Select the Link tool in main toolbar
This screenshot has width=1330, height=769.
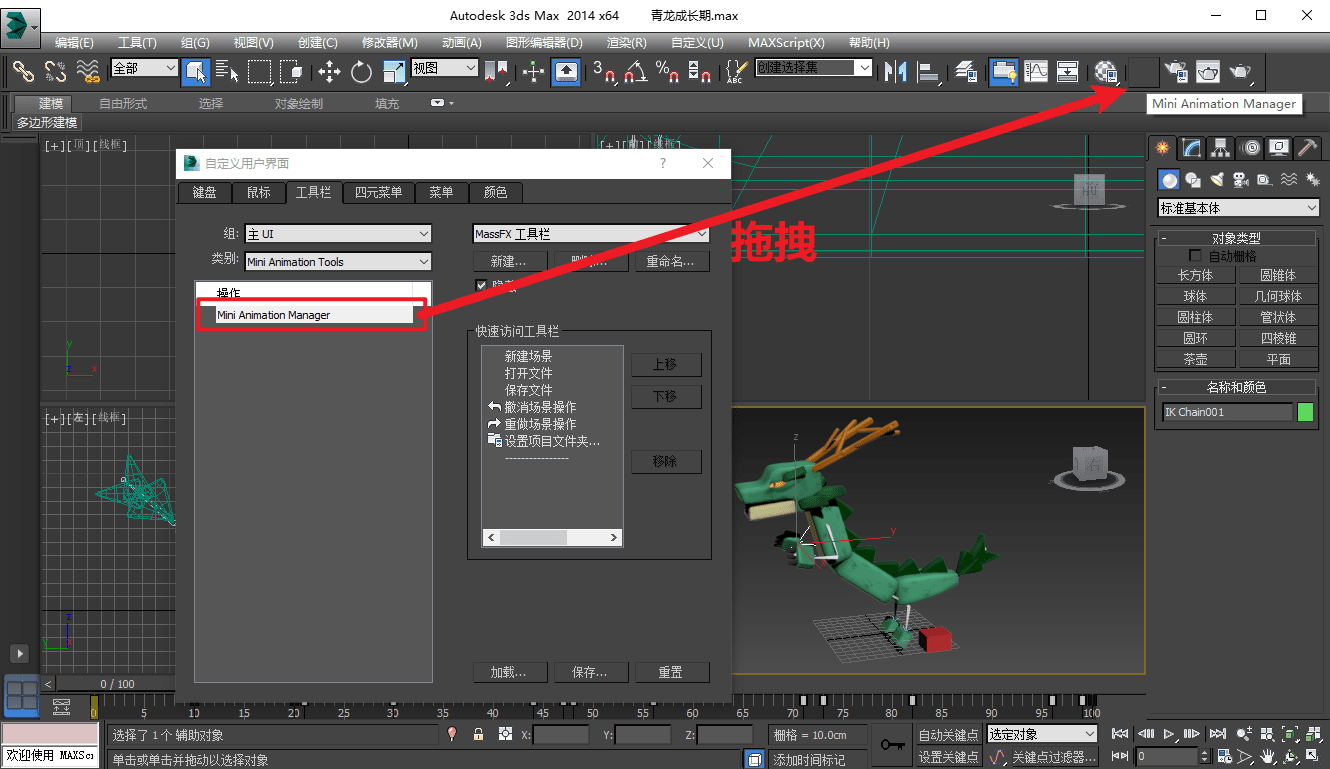click(x=23, y=71)
